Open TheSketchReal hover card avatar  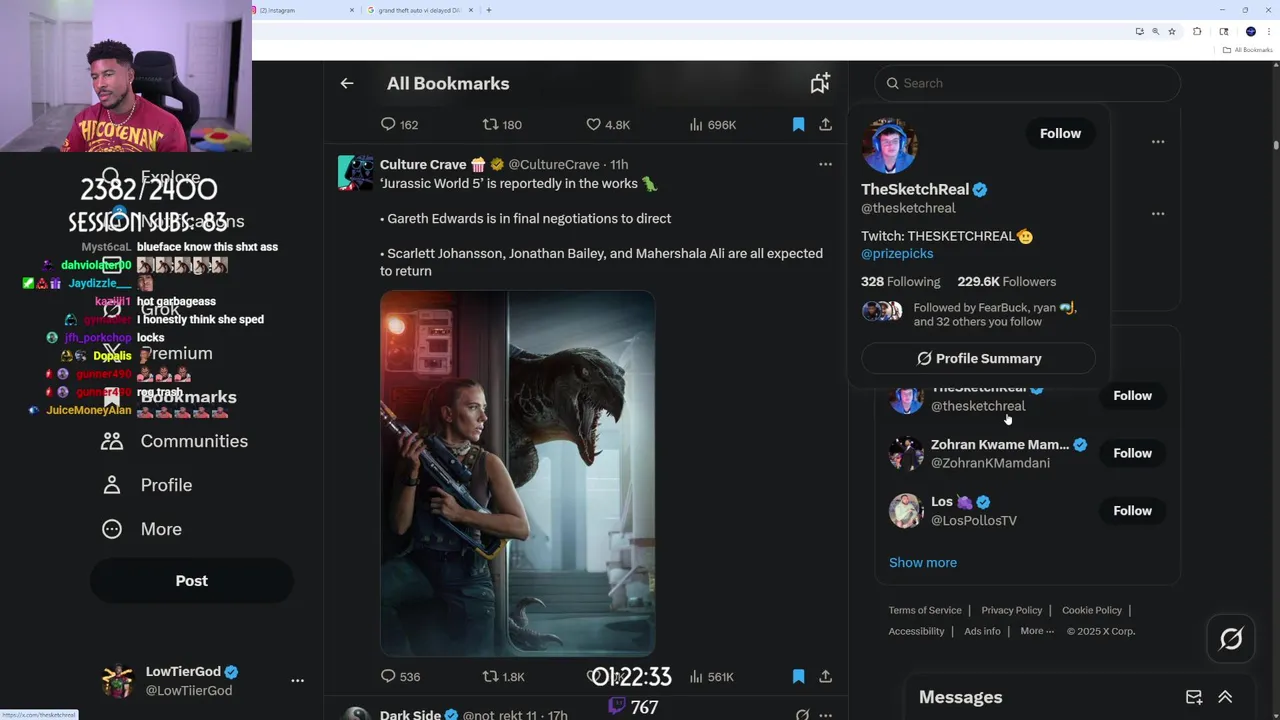pyautogui.click(x=889, y=146)
